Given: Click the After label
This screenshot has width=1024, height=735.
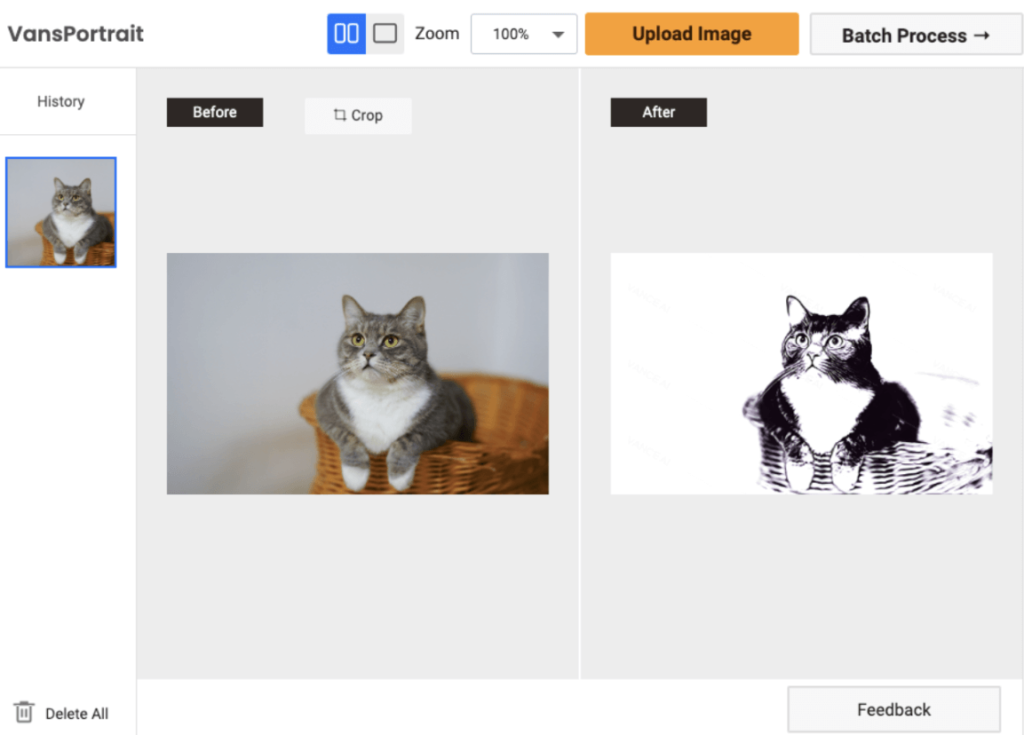Looking at the screenshot, I should (658, 112).
